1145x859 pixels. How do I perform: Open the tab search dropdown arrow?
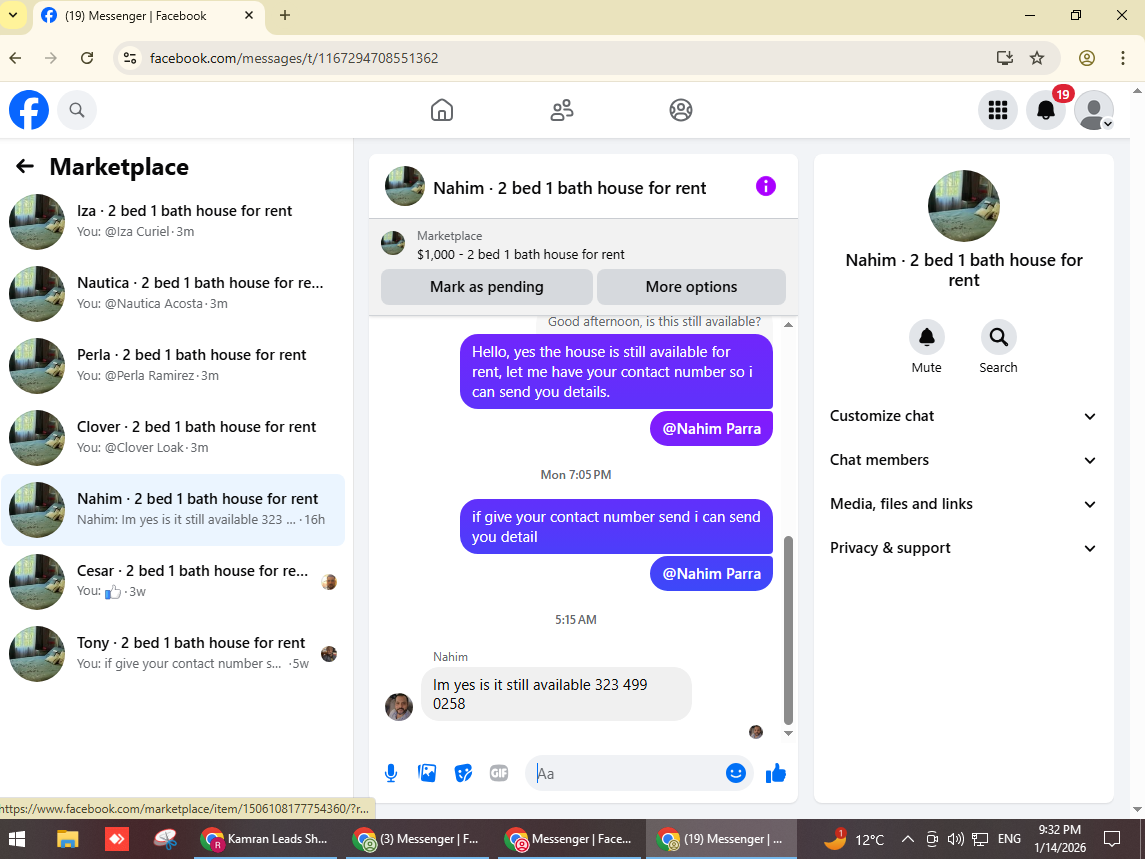(12, 15)
